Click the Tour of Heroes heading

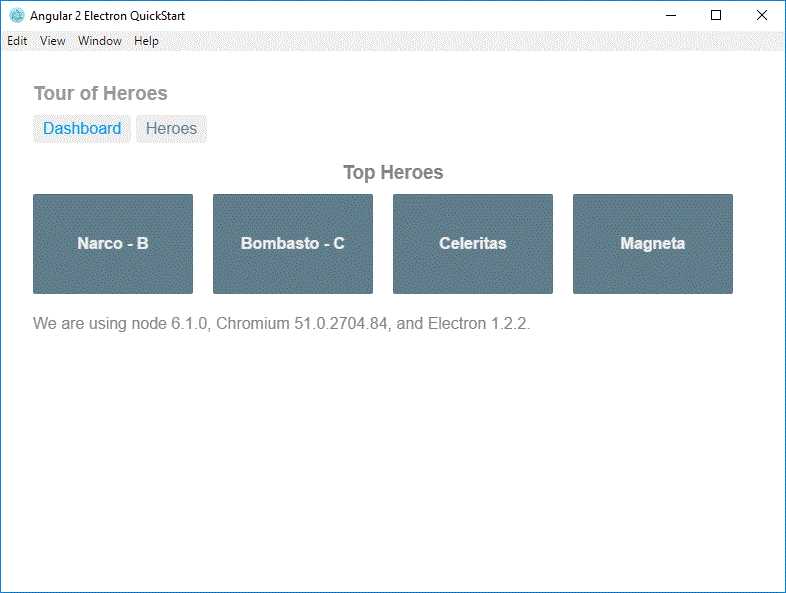(x=101, y=94)
